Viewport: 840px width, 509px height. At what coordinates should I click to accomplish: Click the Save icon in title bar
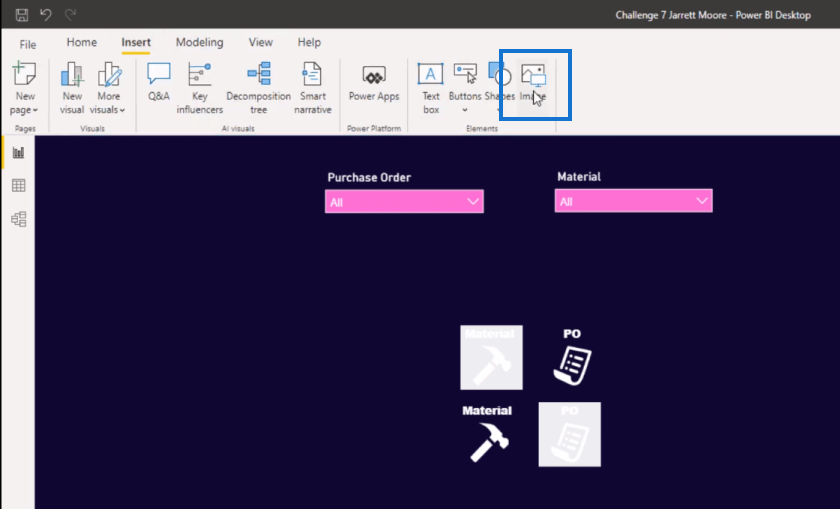[21, 14]
